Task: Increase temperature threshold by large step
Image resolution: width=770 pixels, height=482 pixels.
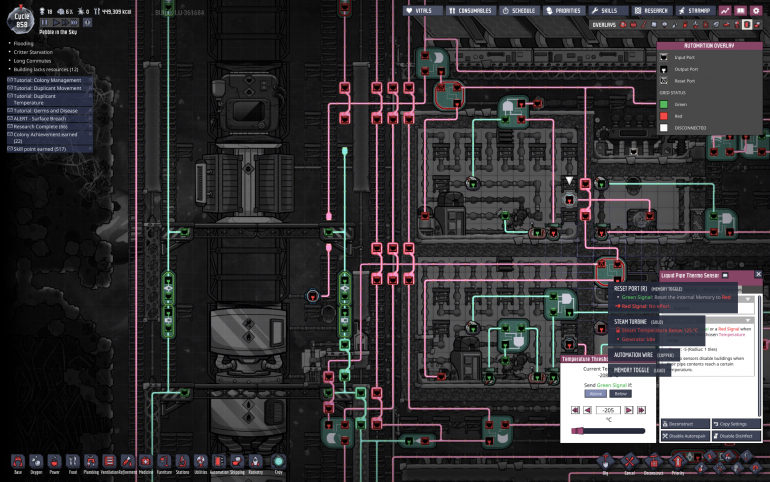Action: click(x=641, y=410)
